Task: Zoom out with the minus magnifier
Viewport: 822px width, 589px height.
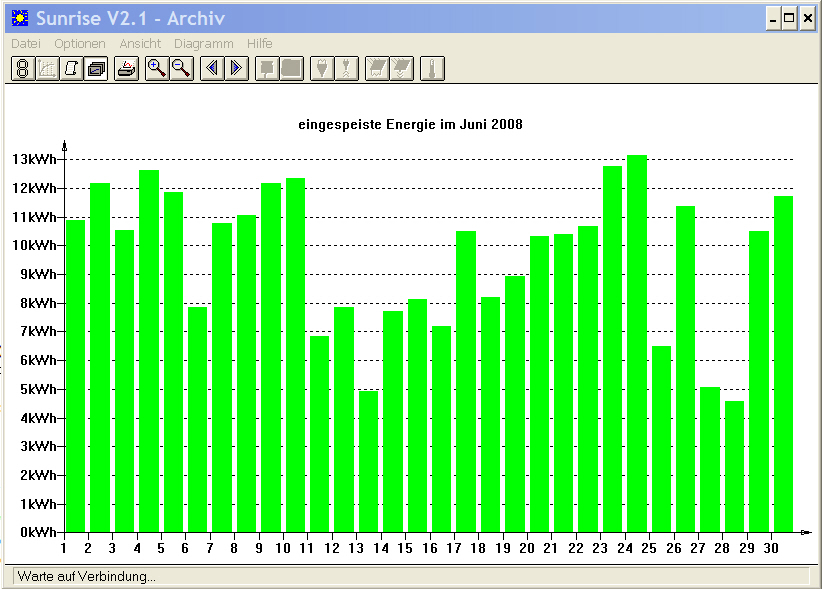Action: [181, 69]
